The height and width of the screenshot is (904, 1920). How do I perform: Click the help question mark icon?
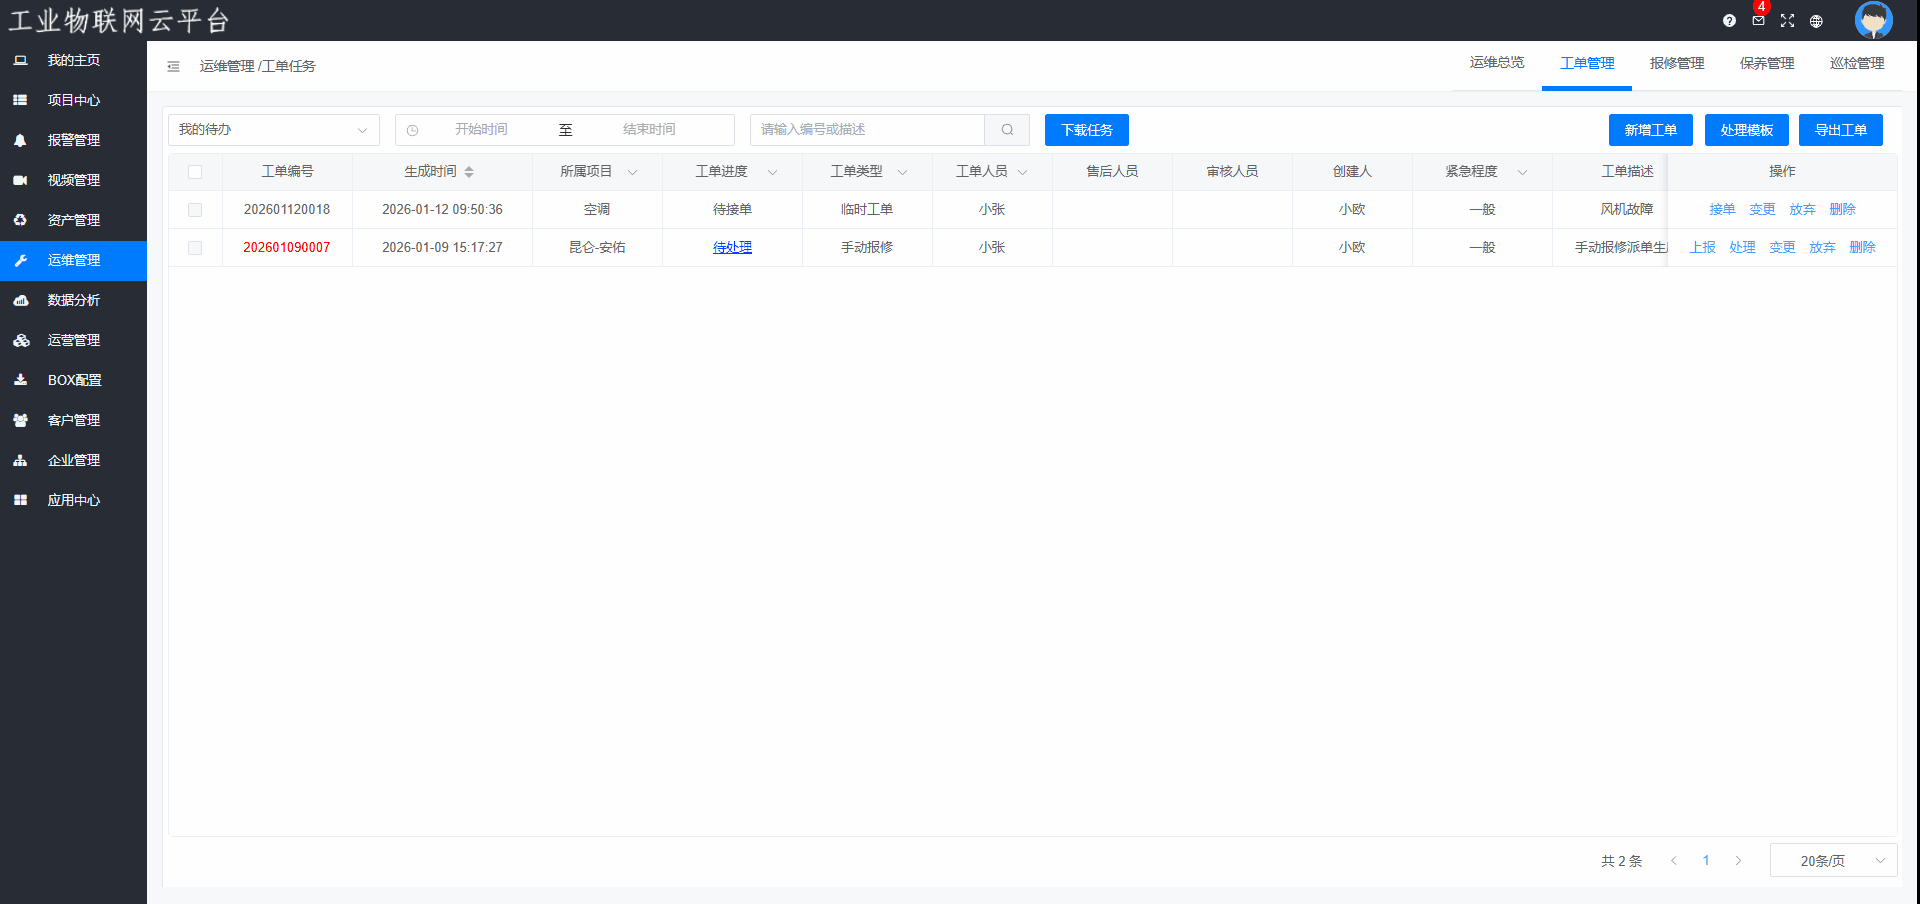[1729, 21]
